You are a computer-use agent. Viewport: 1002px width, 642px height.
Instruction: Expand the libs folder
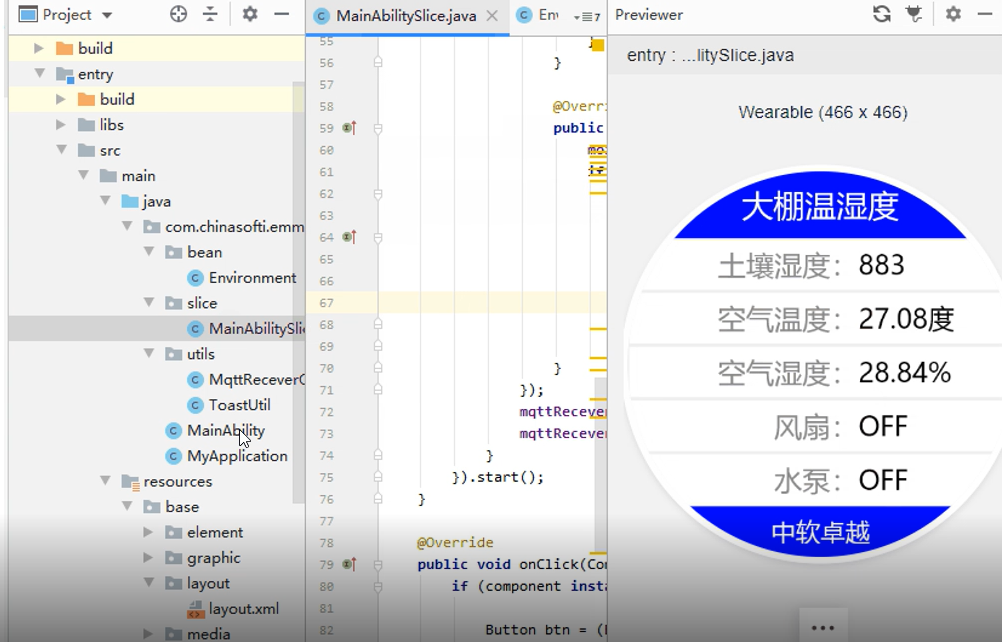click(61, 125)
